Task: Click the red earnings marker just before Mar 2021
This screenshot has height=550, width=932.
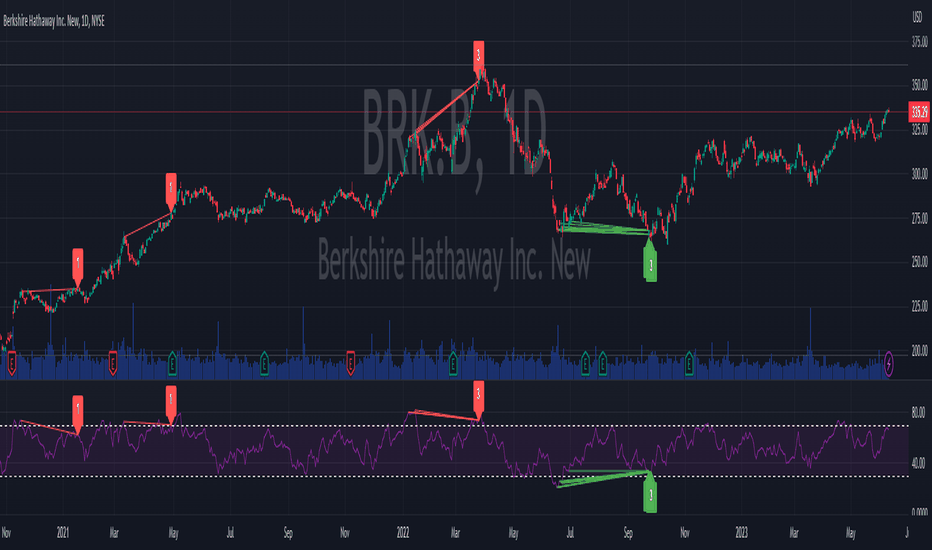Action: tap(113, 363)
